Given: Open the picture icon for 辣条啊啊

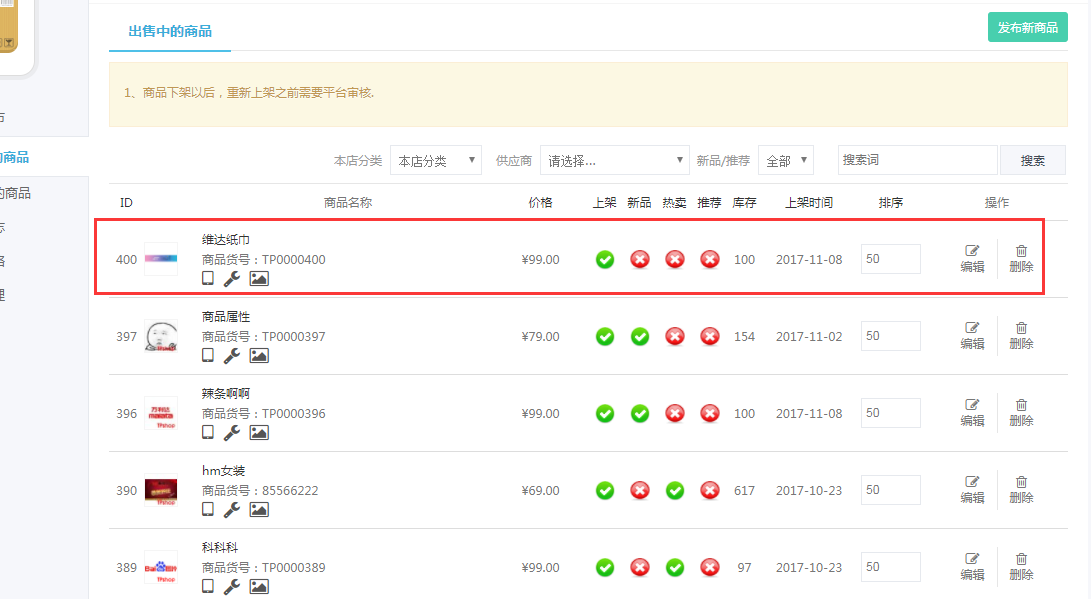Looking at the screenshot, I should (259, 432).
